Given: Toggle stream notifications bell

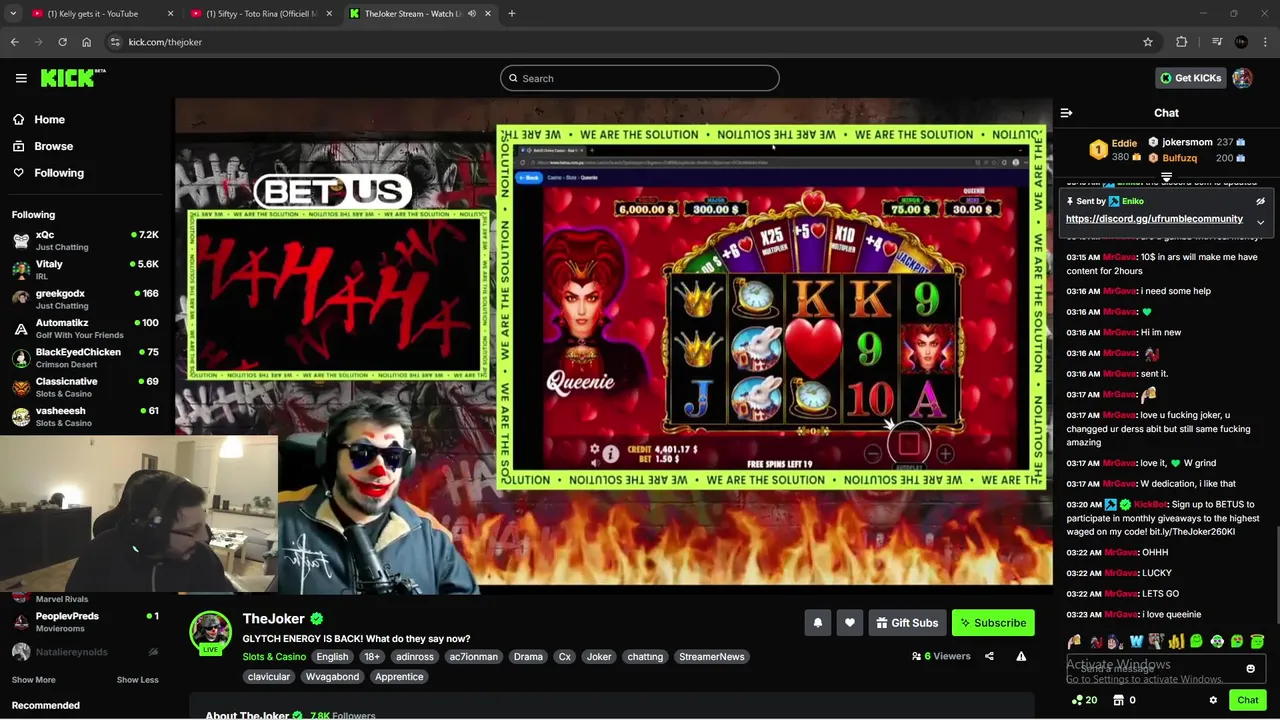Looking at the screenshot, I should coord(817,623).
